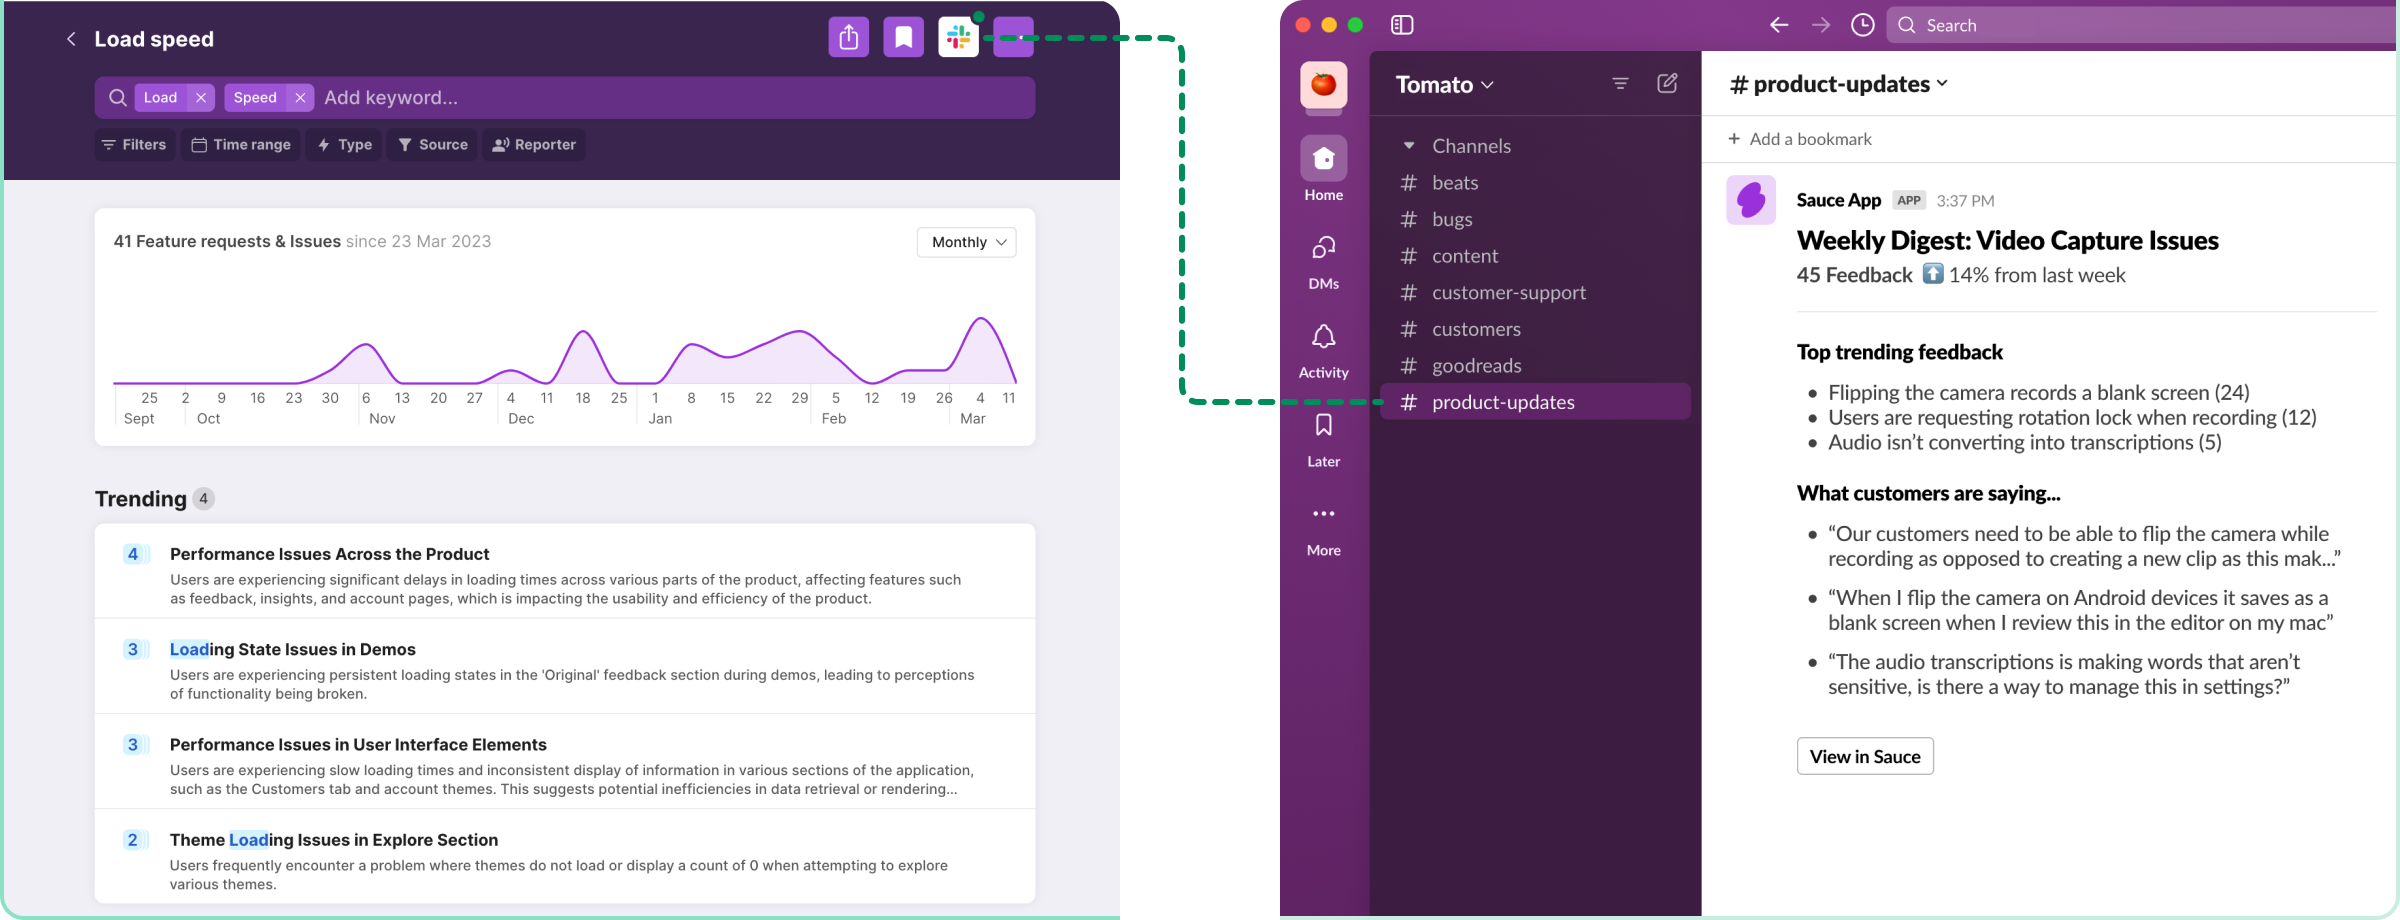Open Slack Later tab
Screen dimensions: 2400x920
coord(1323,440)
